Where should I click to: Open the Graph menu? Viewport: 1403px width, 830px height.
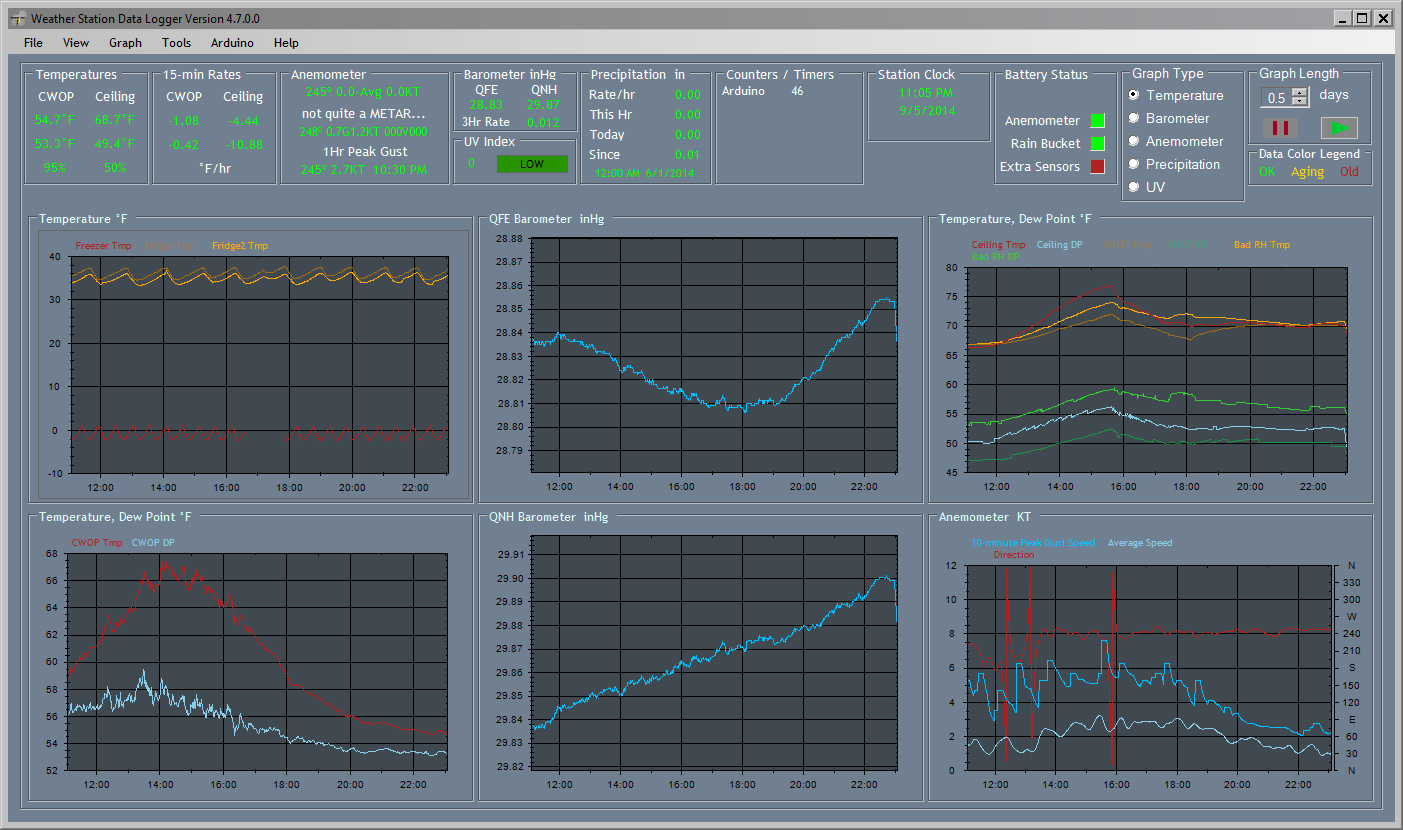(125, 43)
